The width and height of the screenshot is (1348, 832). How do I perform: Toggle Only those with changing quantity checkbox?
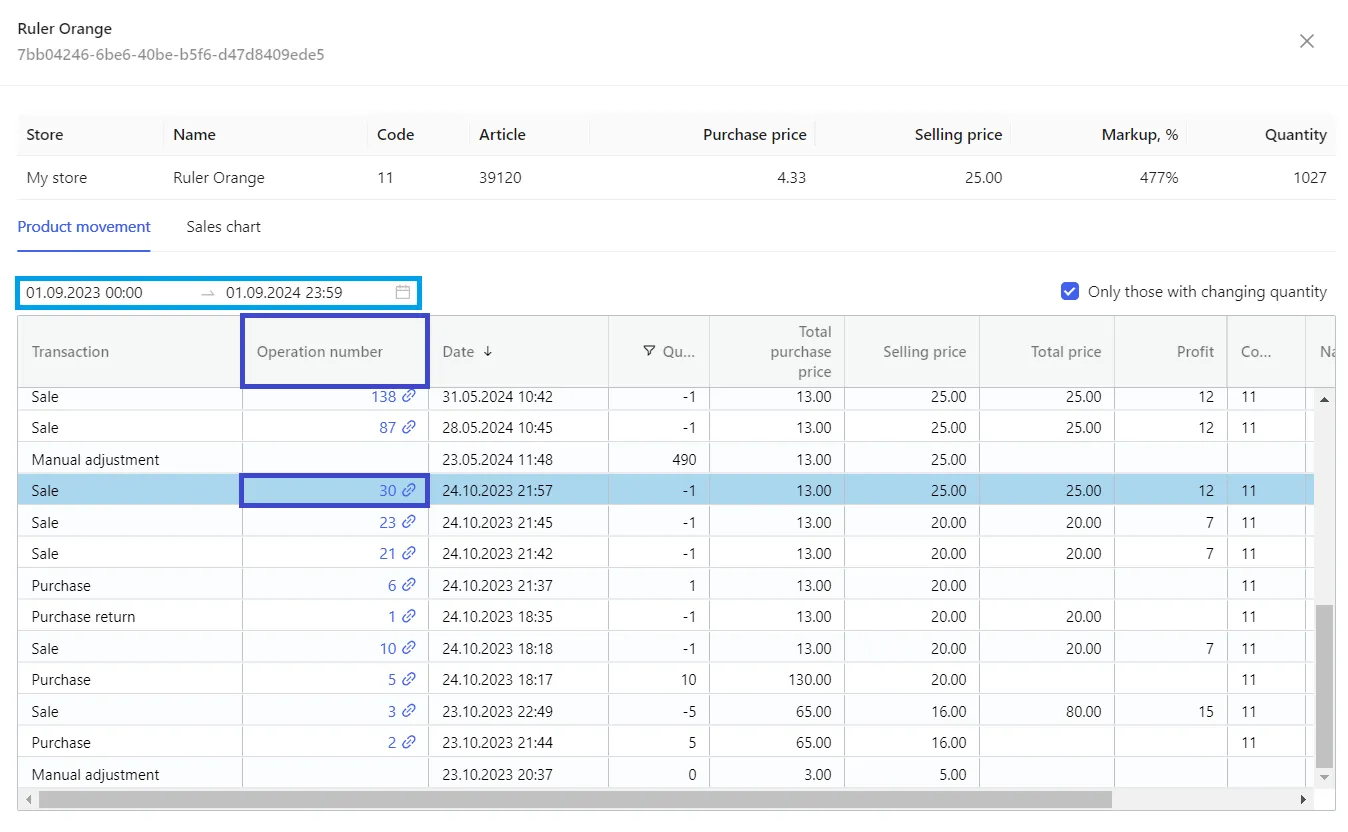pyautogui.click(x=1070, y=292)
